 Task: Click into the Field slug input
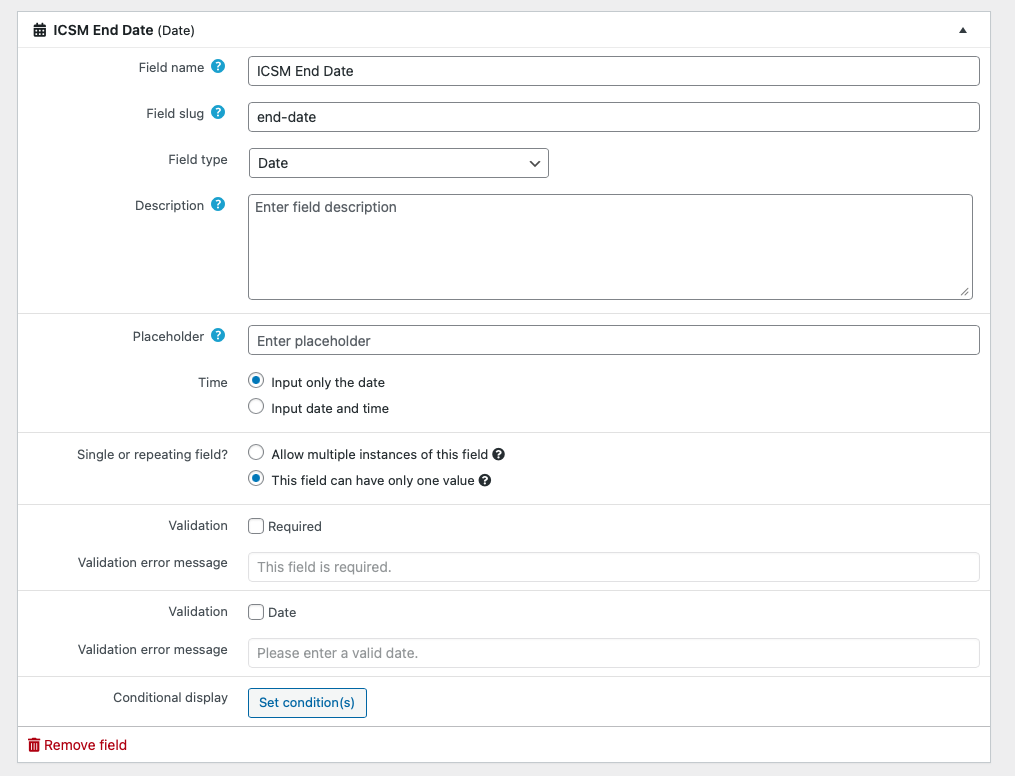pos(613,117)
